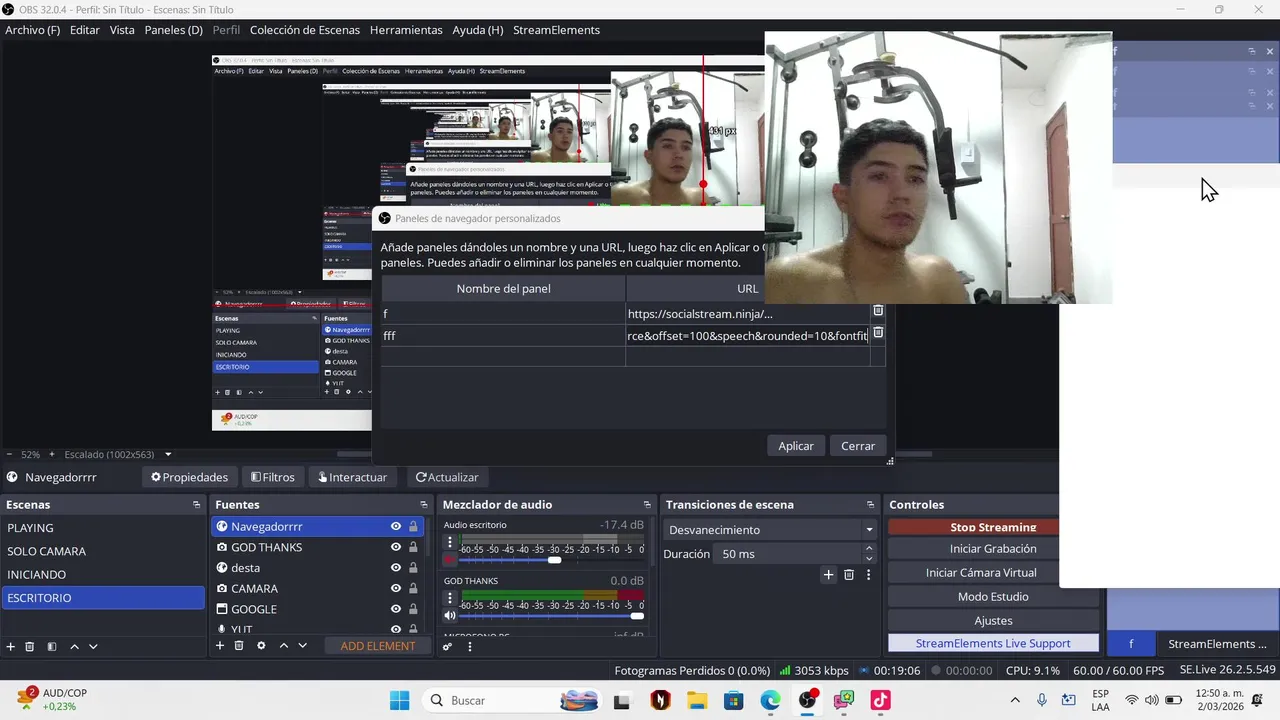Adjust the Audio escritorio volume slider
Viewport: 1280px width, 720px height.
coord(552,560)
